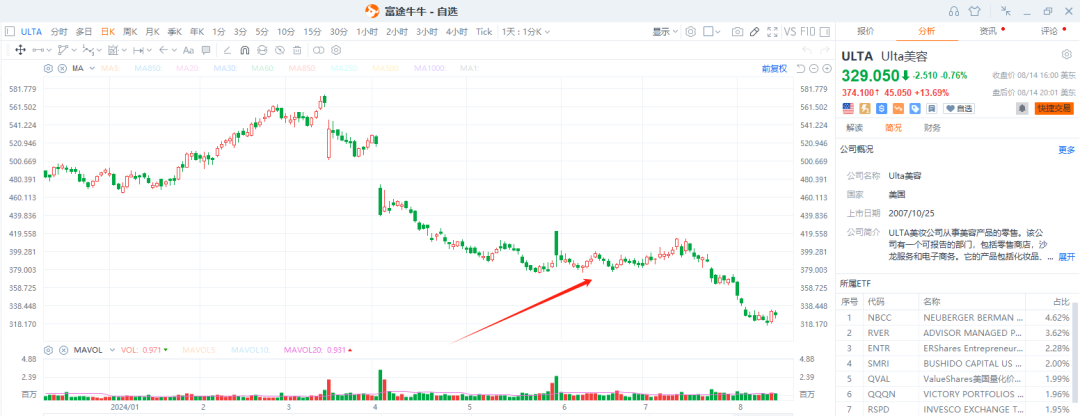
Task: Remove MAVOL indicator with the X icon
Action: pos(62,350)
